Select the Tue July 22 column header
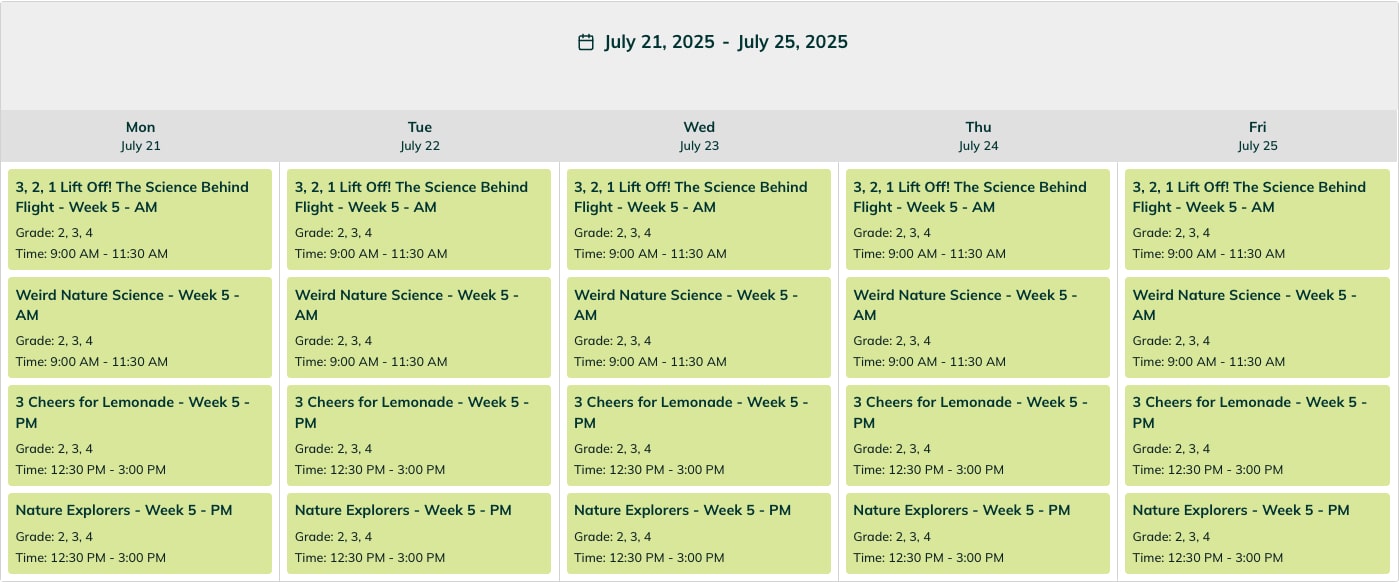Screen dimensions: 1399x582 420,136
